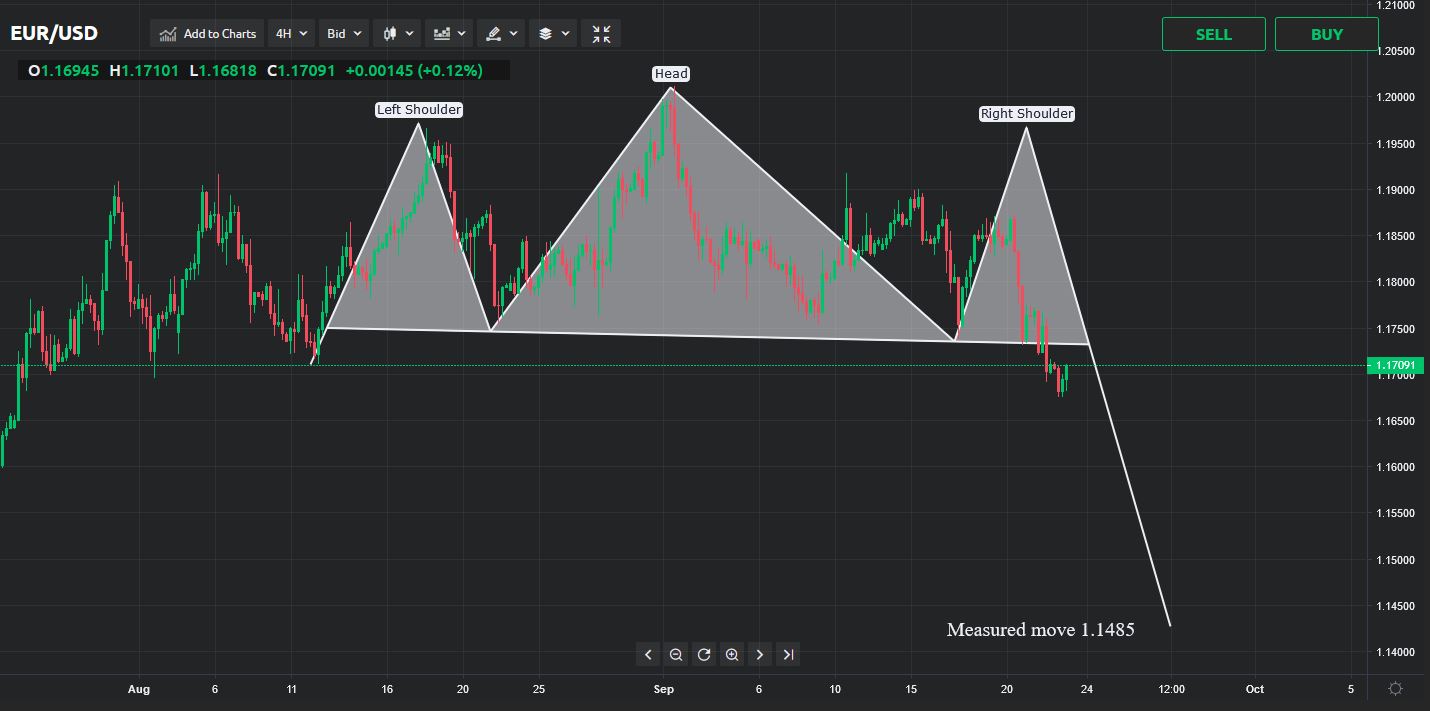This screenshot has height=711, width=1430.
Task: Click the 12:00 time axis label
Action: pos(1171,689)
